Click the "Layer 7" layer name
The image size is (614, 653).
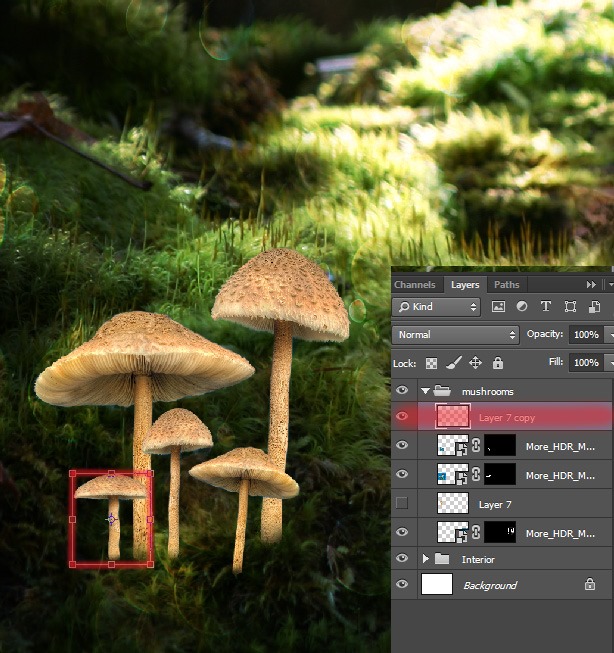tap(495, 505)
